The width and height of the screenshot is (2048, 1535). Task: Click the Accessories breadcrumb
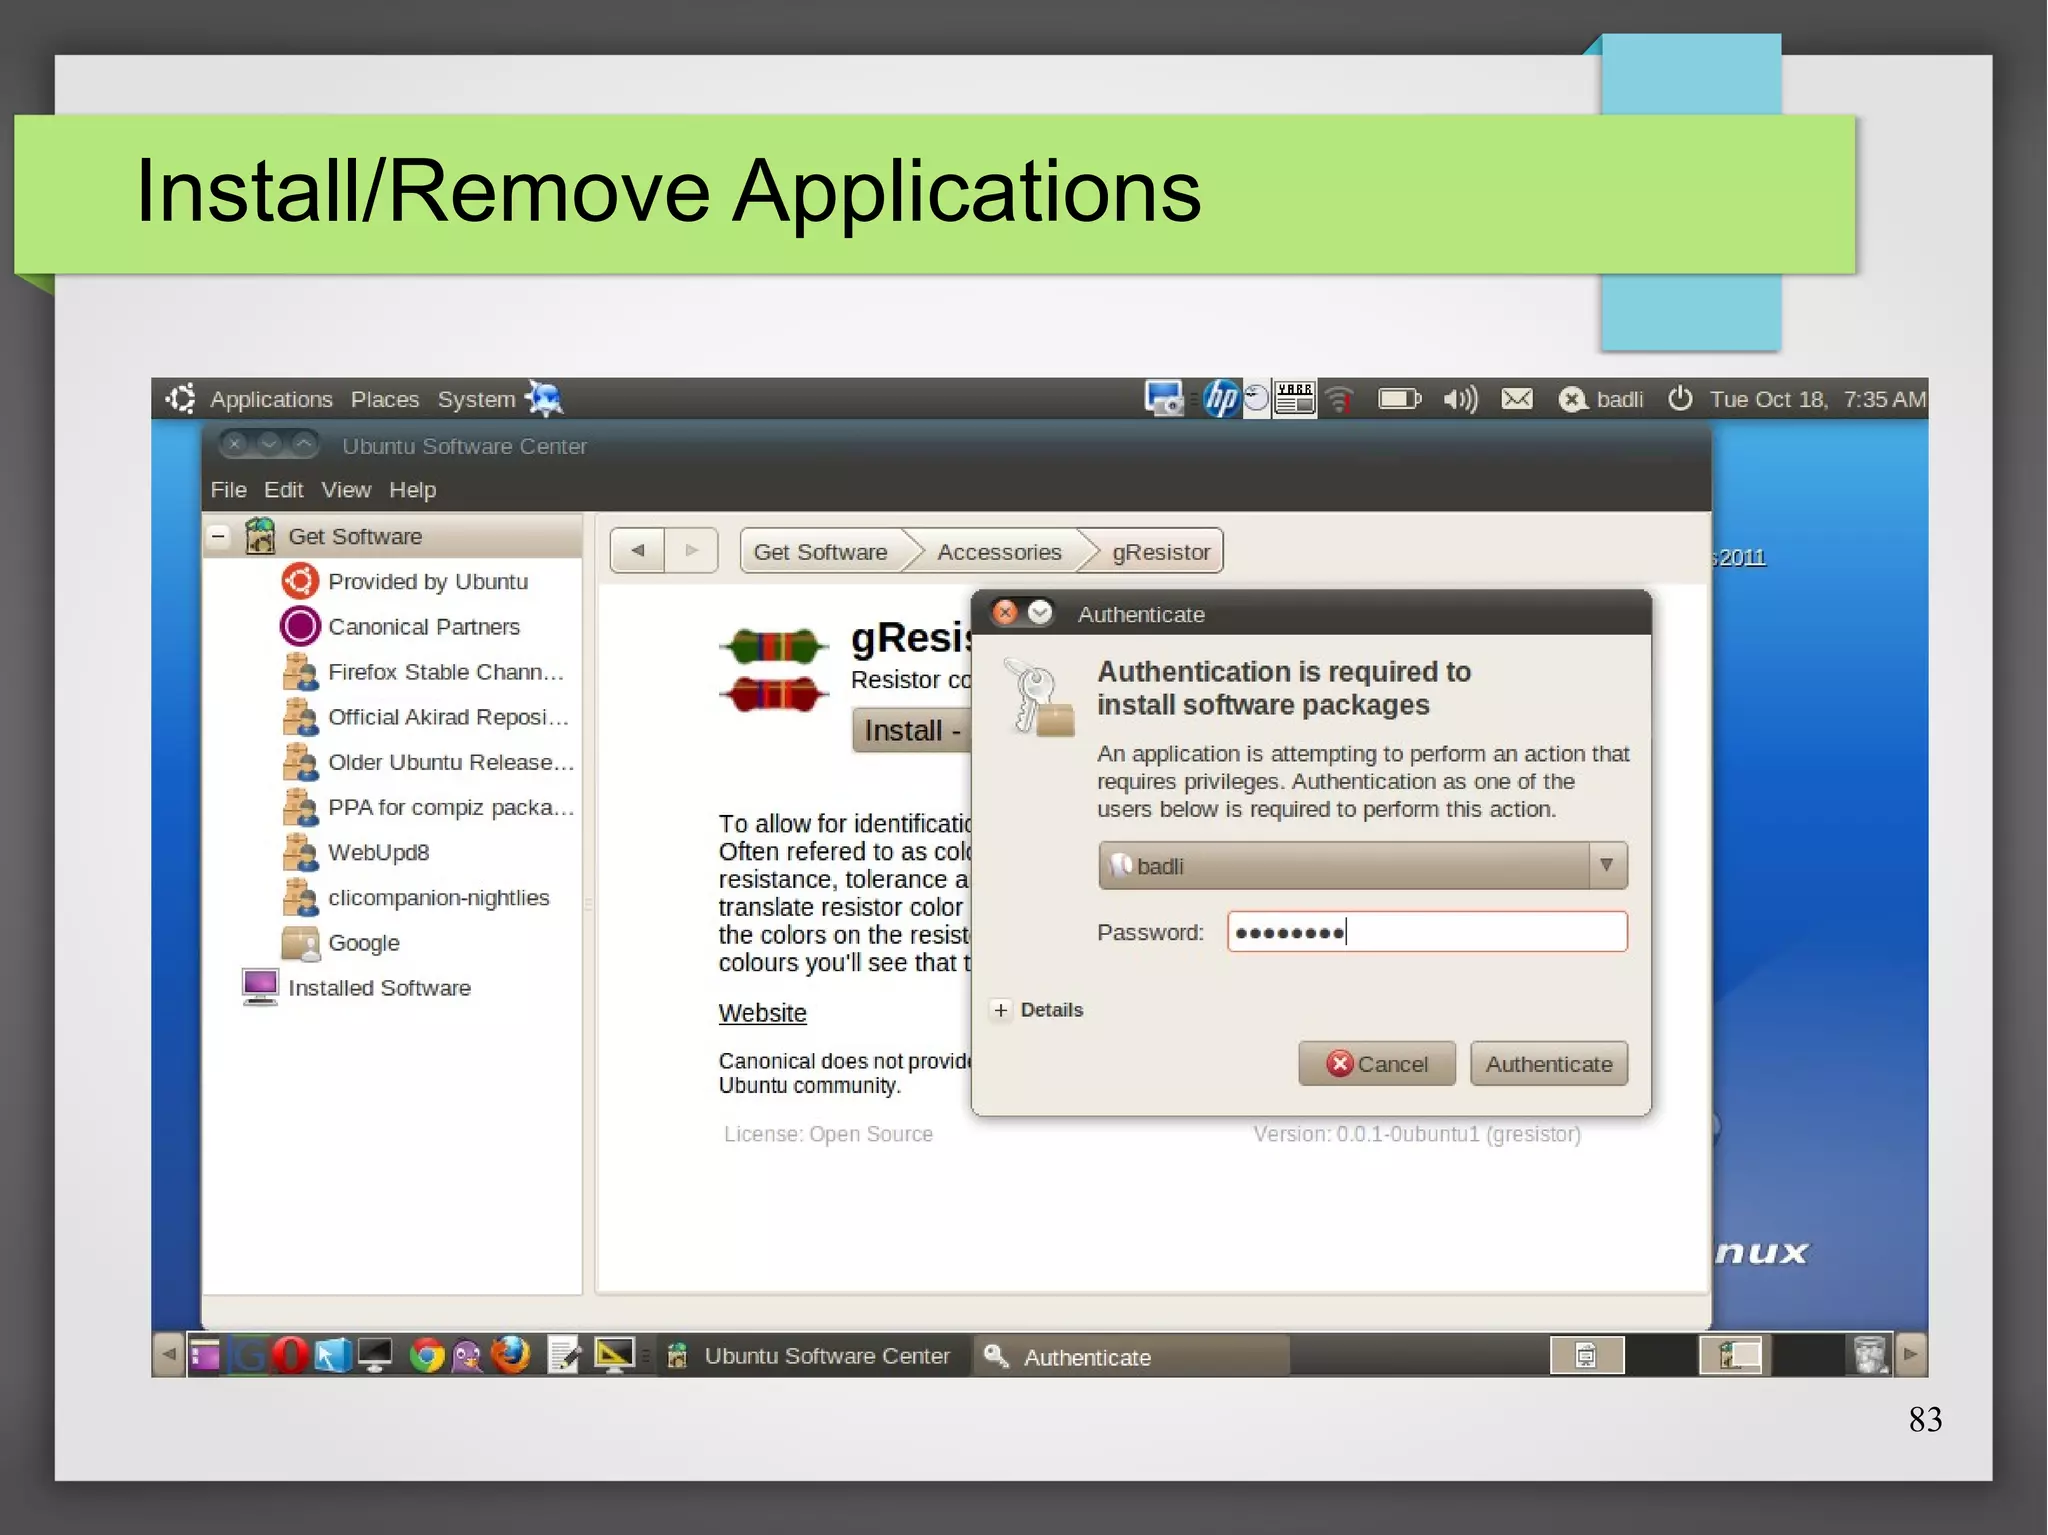[x=999, y=552]
